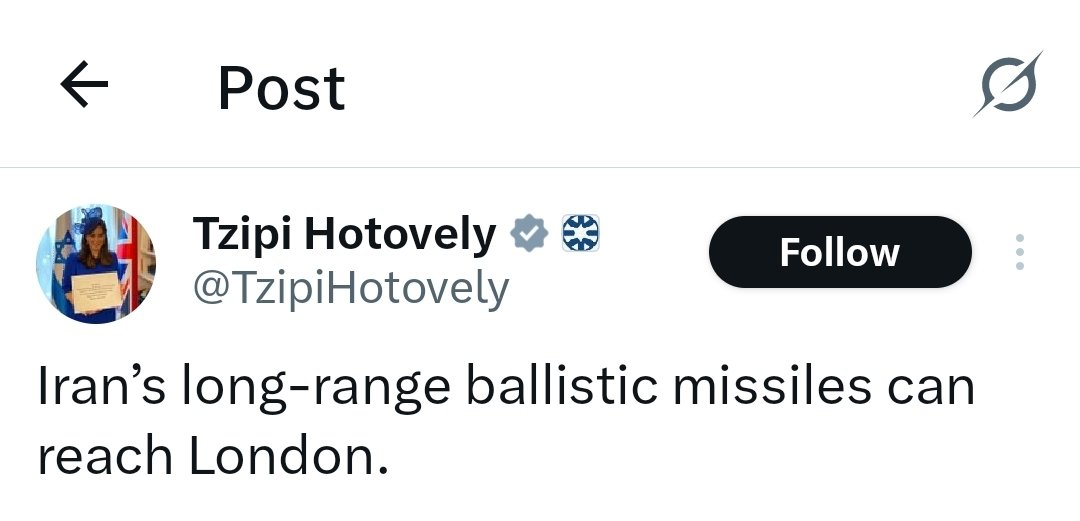
Task: Tap the word reach in the tweet
Action: (x=105, y=456)
